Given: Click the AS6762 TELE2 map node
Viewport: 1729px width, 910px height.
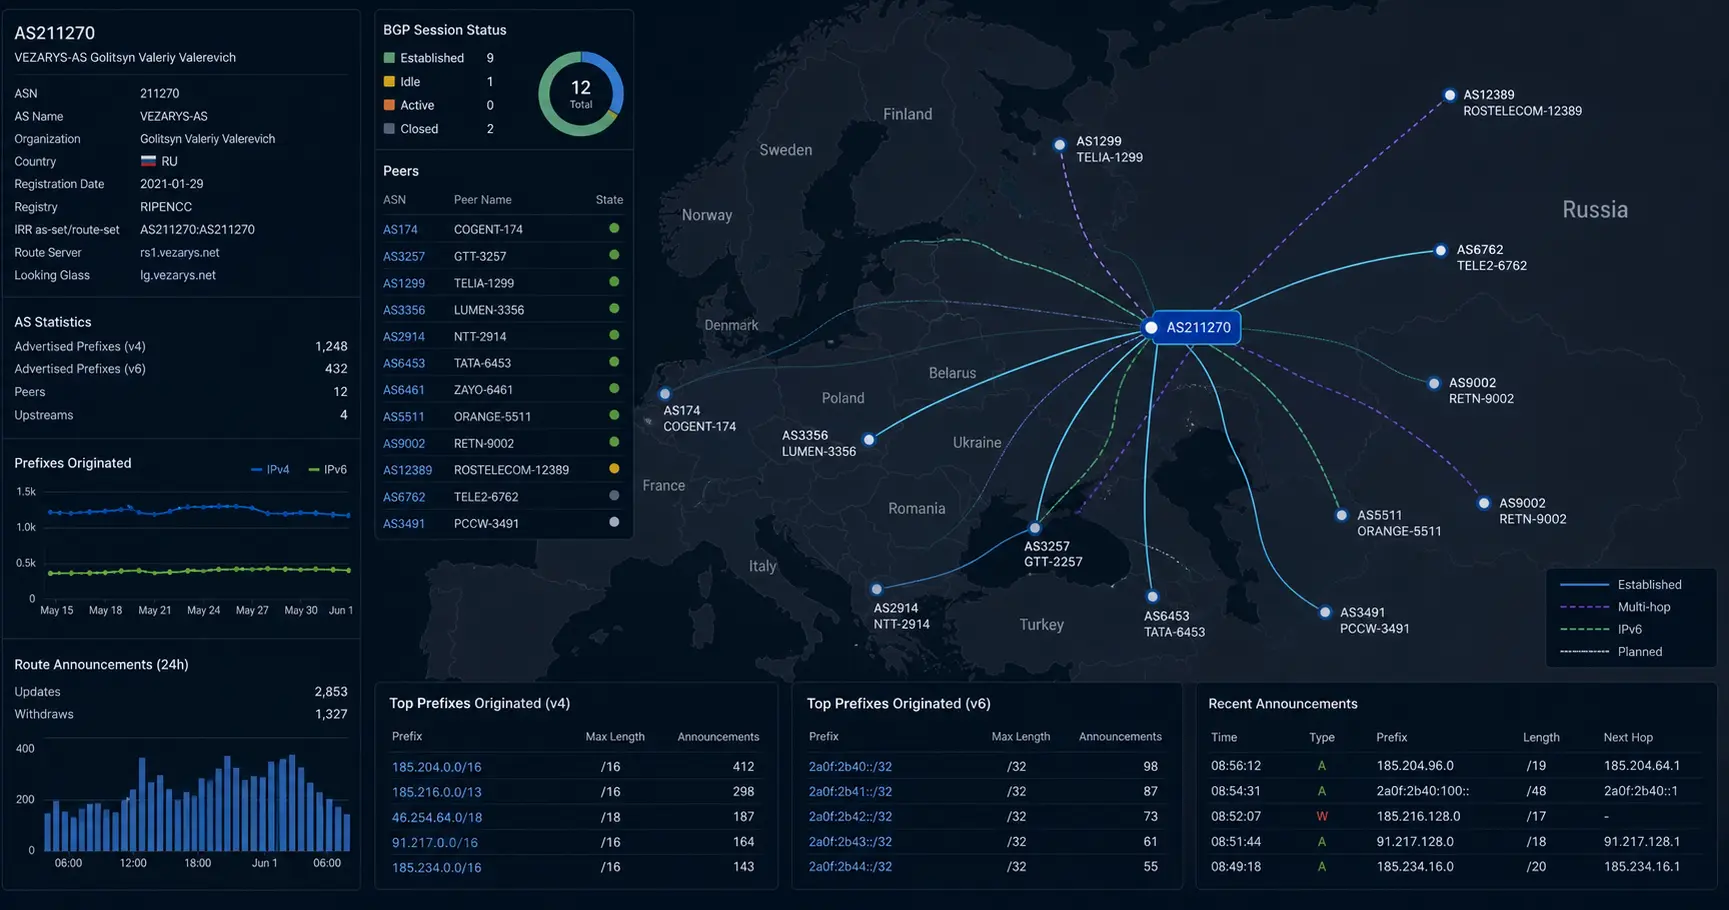Looking at the screenshot, I should 1441,251.
